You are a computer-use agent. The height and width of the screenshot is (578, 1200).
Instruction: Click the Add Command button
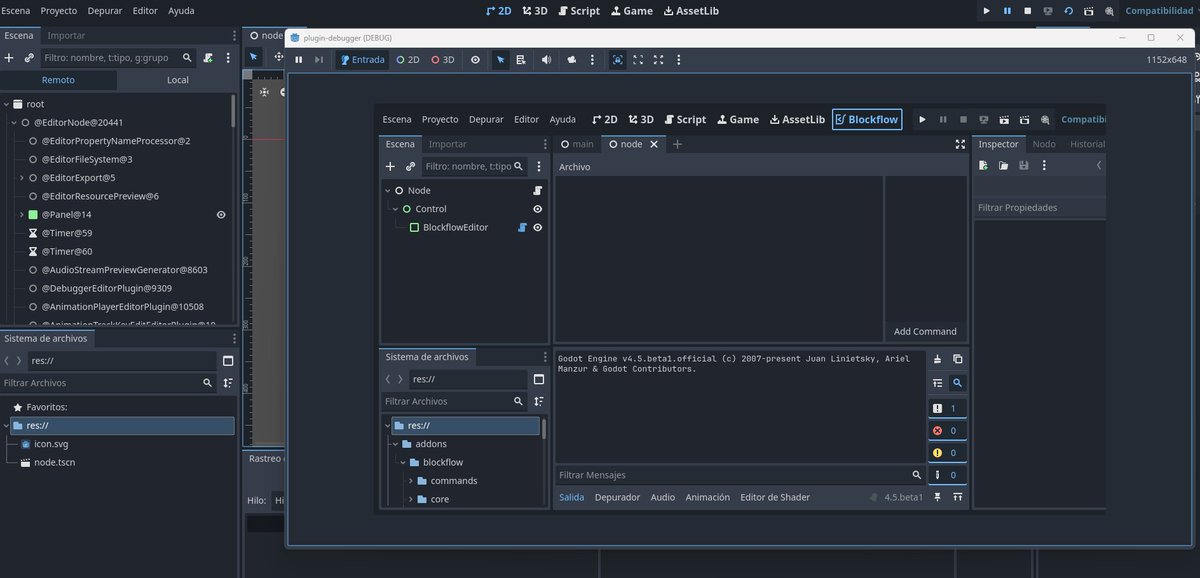pos(925,331)
